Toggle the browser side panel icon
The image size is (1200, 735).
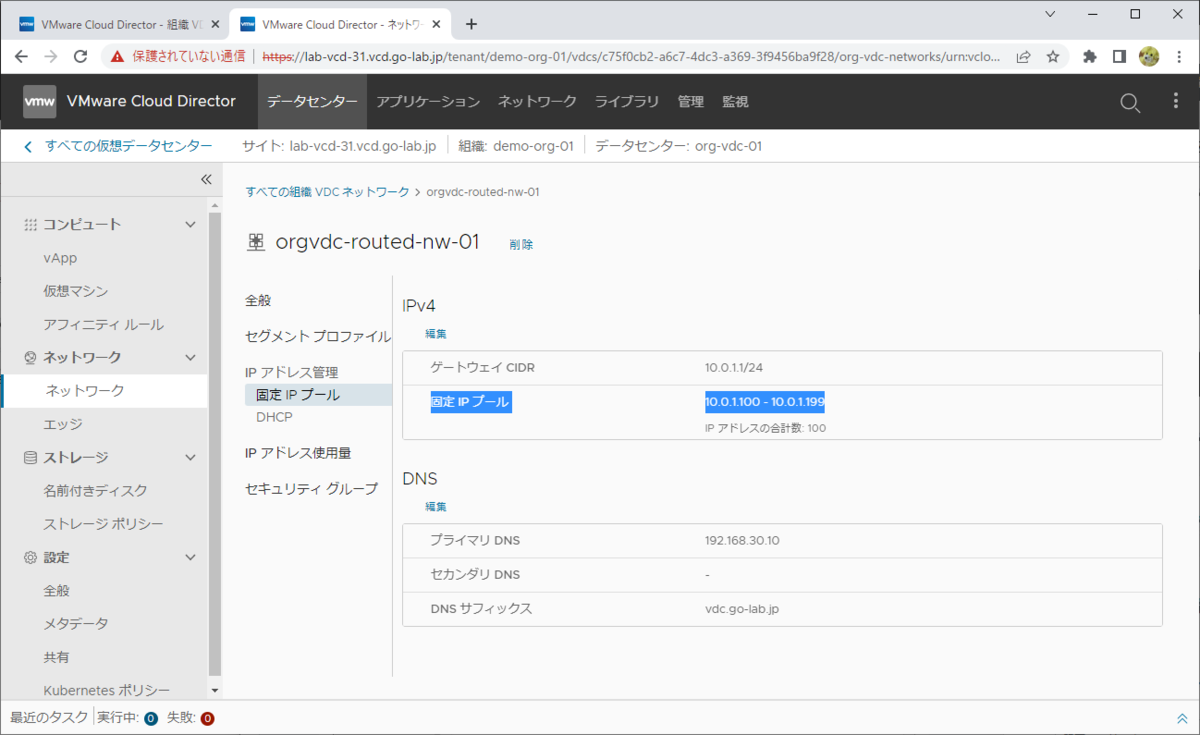click(x=1119, y=57)
